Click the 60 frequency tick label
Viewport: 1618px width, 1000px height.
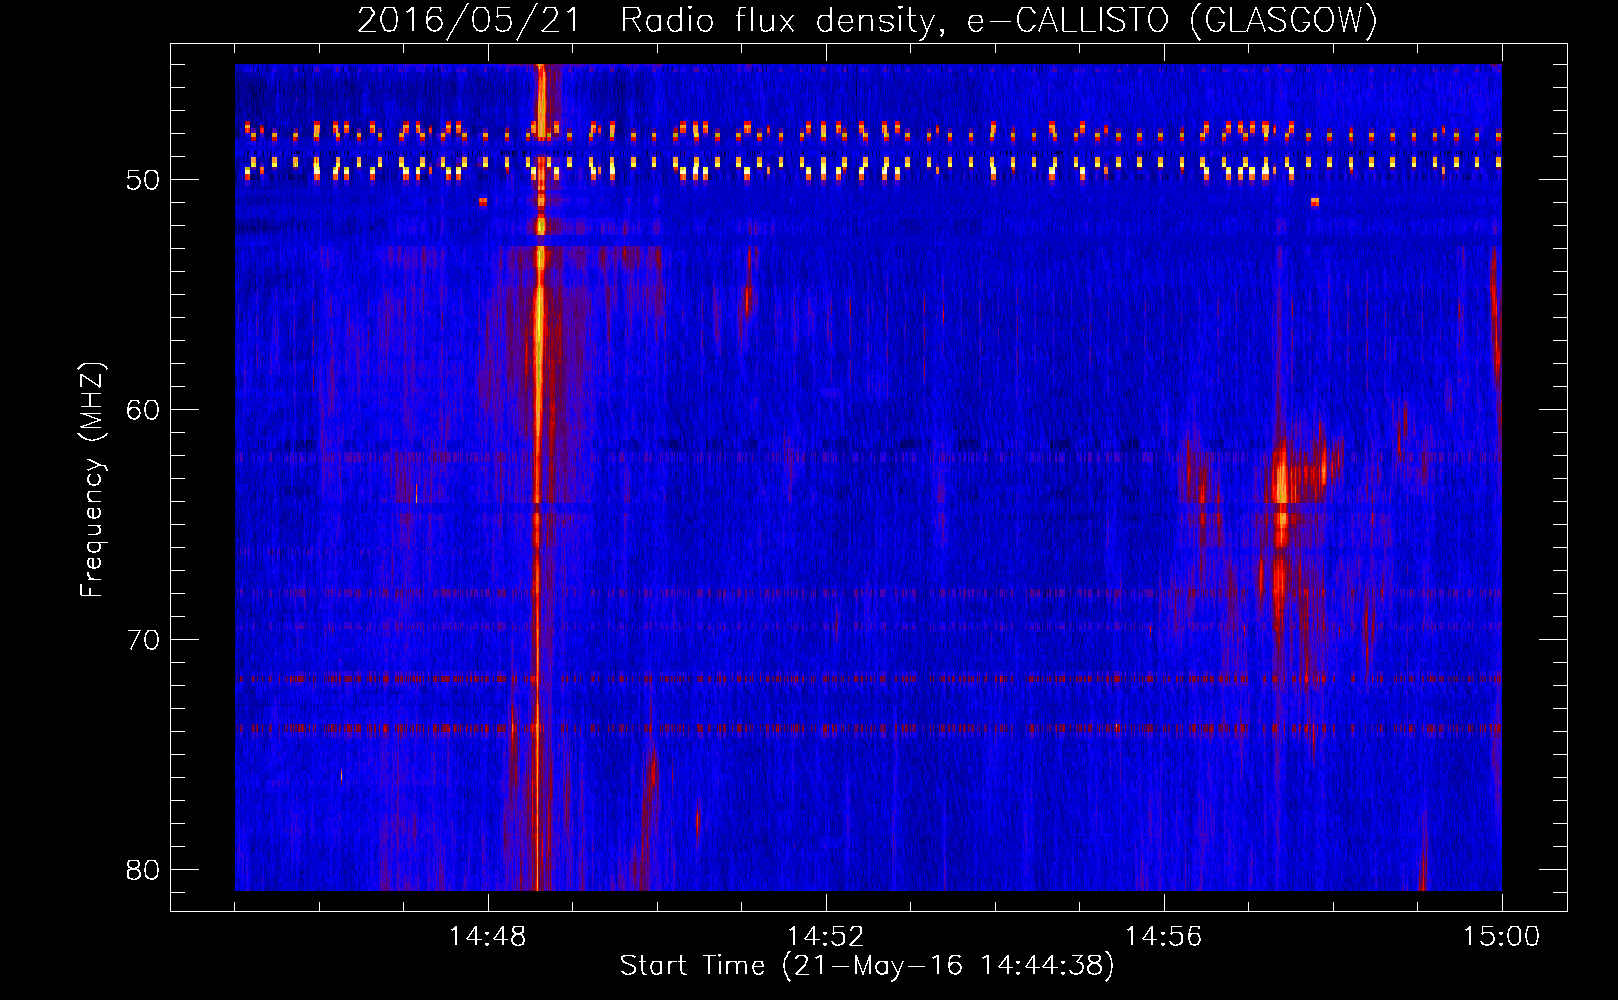[144, 410]
